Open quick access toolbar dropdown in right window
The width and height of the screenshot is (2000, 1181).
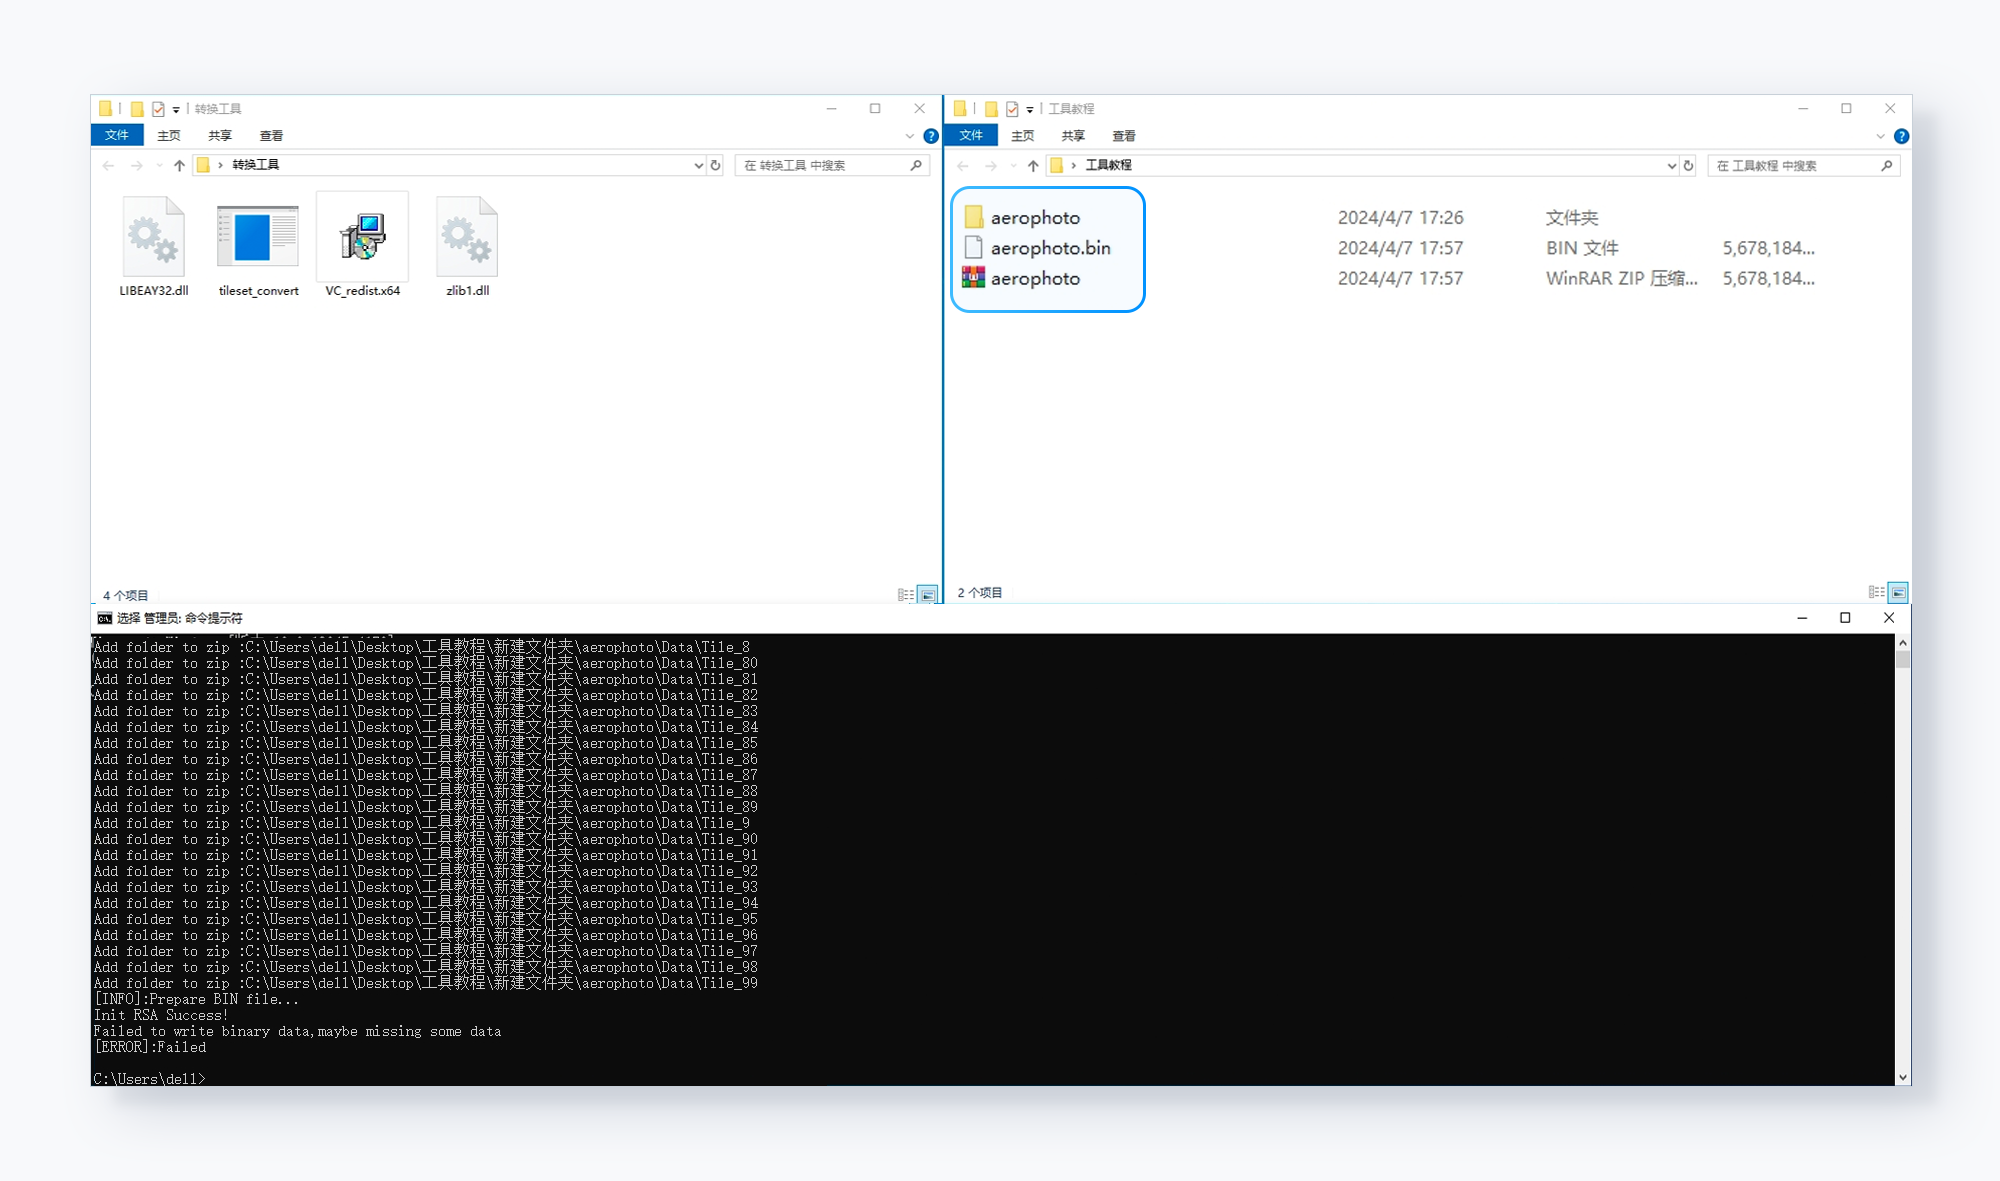(1030, 110)
